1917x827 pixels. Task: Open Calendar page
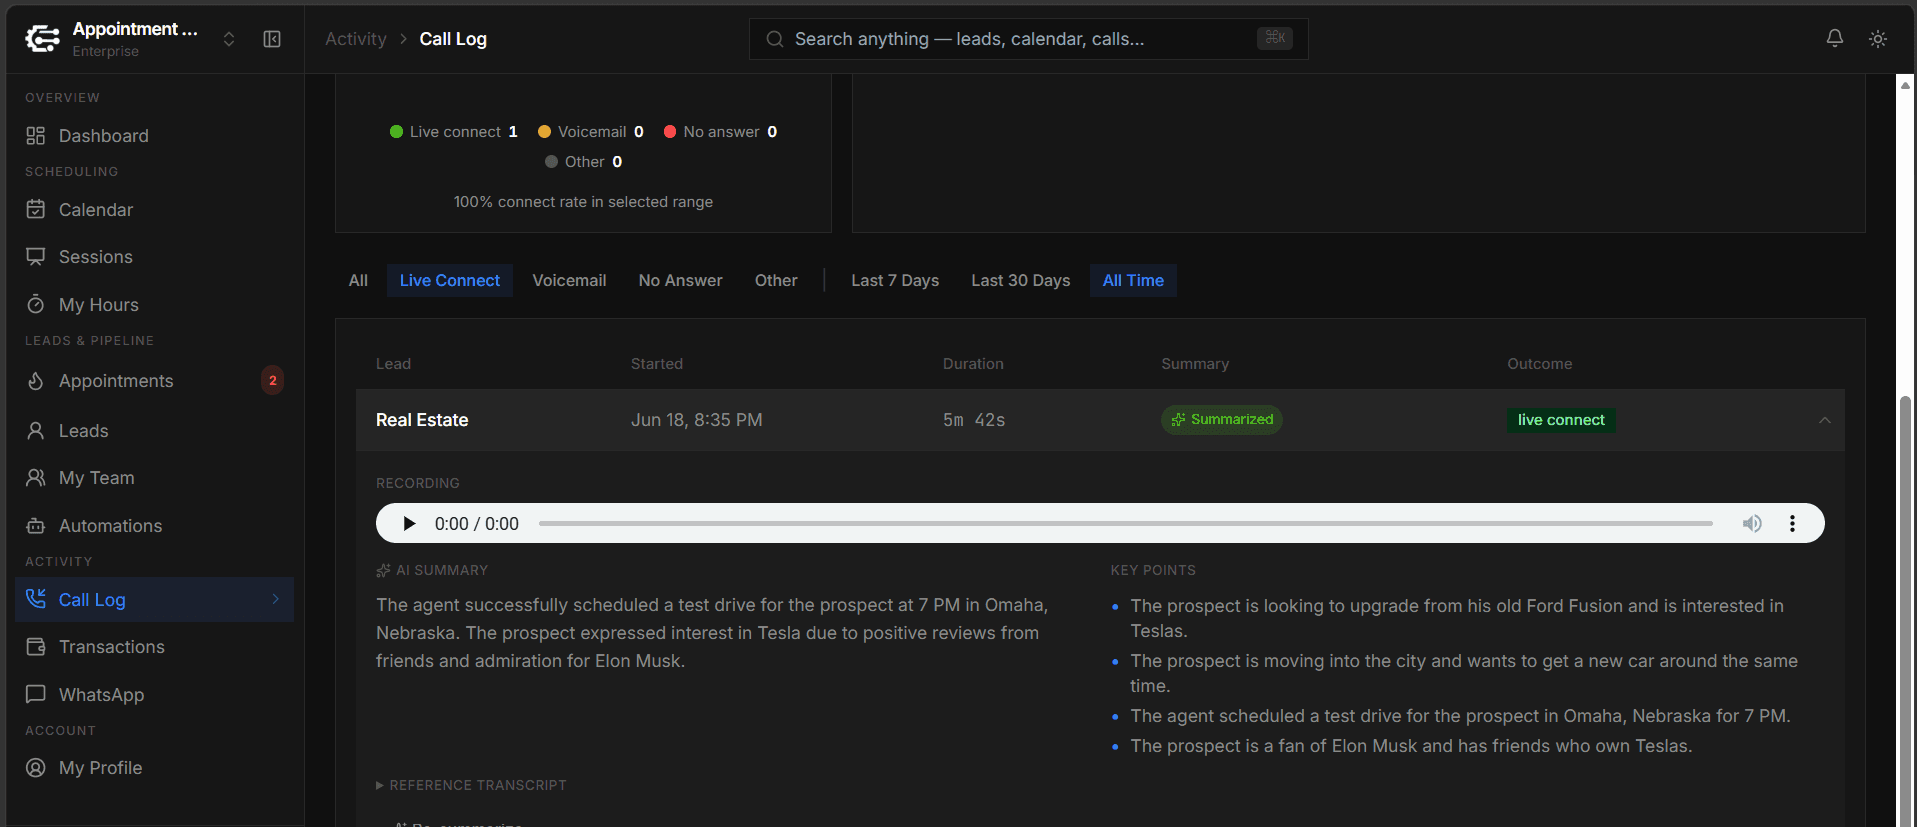pos(154,210)
